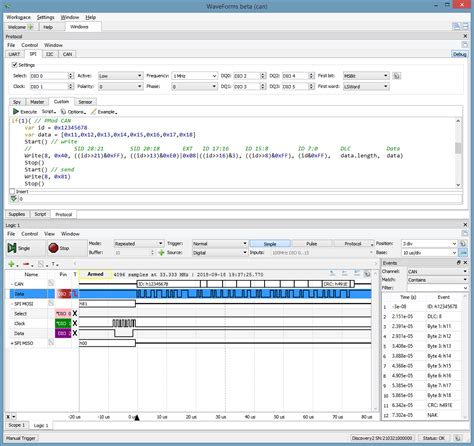Click the blue icon beside the Base field
Image resolution: width=474 pixels, height=446 pixels.
click(463, 253)
